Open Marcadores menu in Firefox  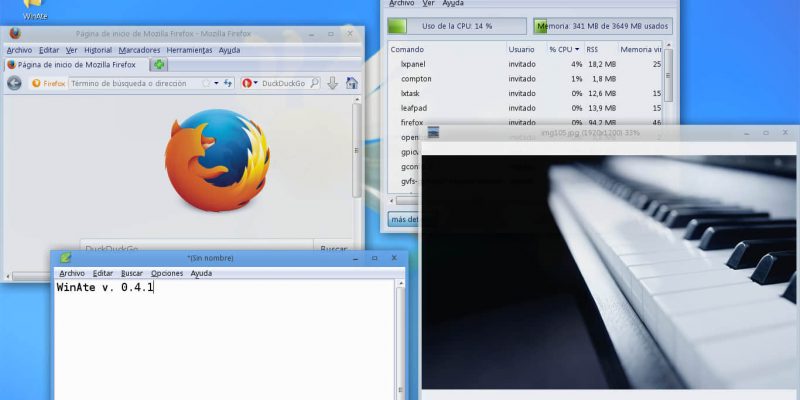coord(139,50)
